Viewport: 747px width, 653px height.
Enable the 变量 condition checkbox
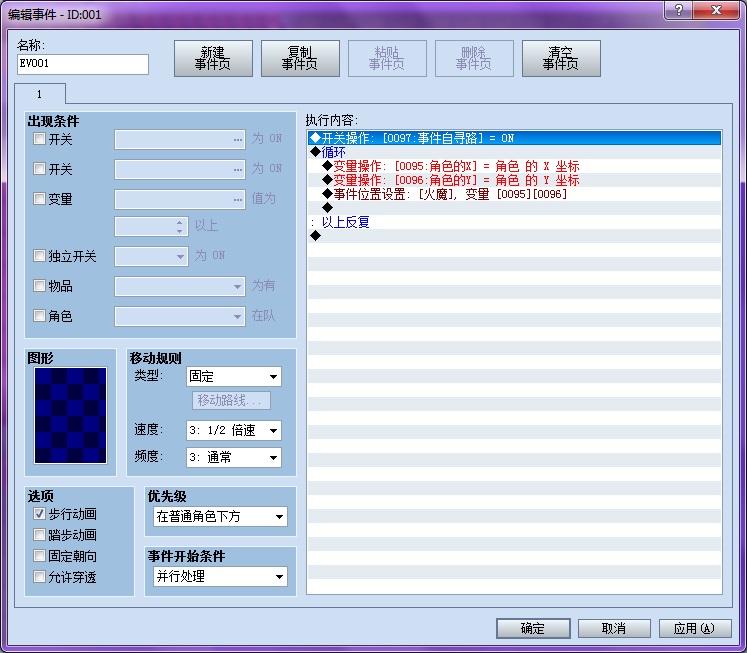[x=39, y=198]
